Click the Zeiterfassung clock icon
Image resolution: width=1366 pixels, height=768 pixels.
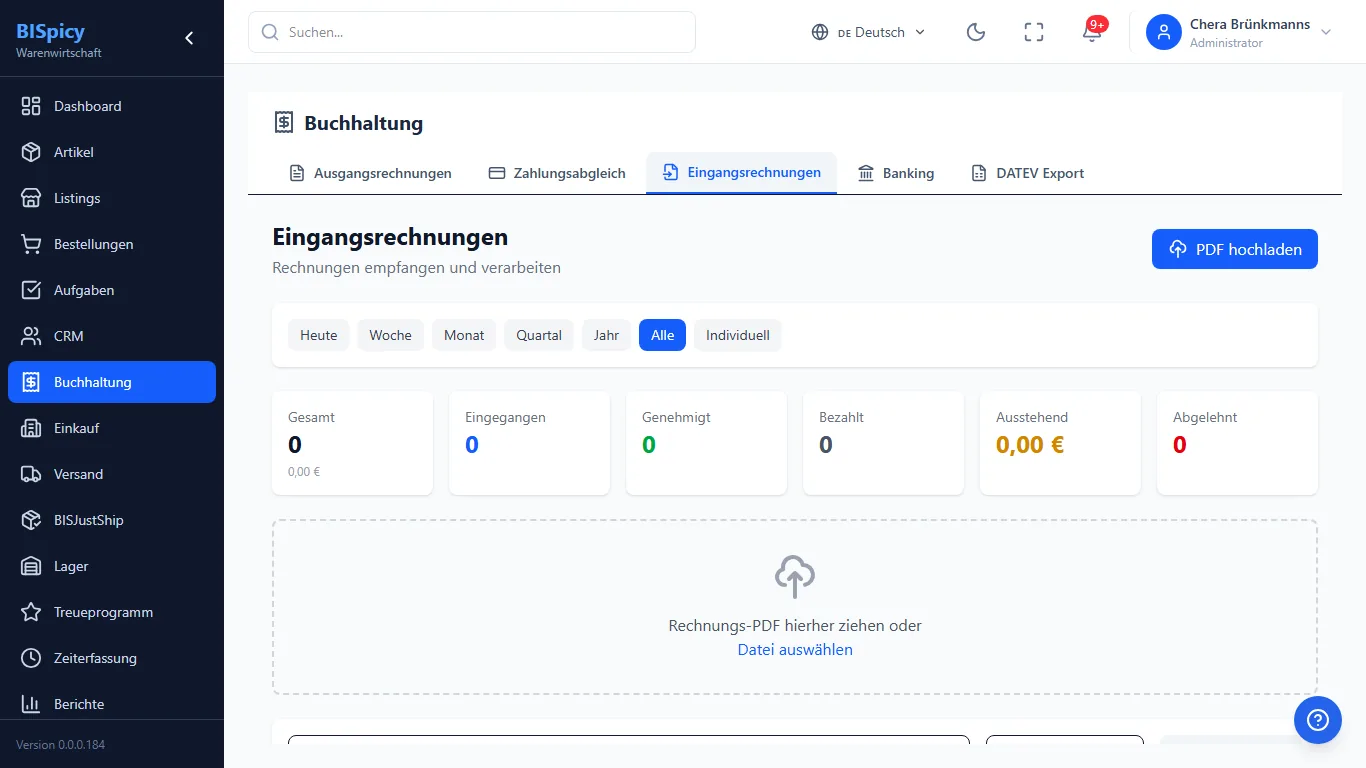point(31,658)
